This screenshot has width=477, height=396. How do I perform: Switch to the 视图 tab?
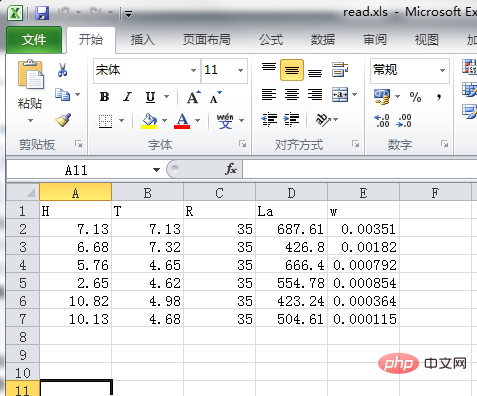[x=427, y=40]
